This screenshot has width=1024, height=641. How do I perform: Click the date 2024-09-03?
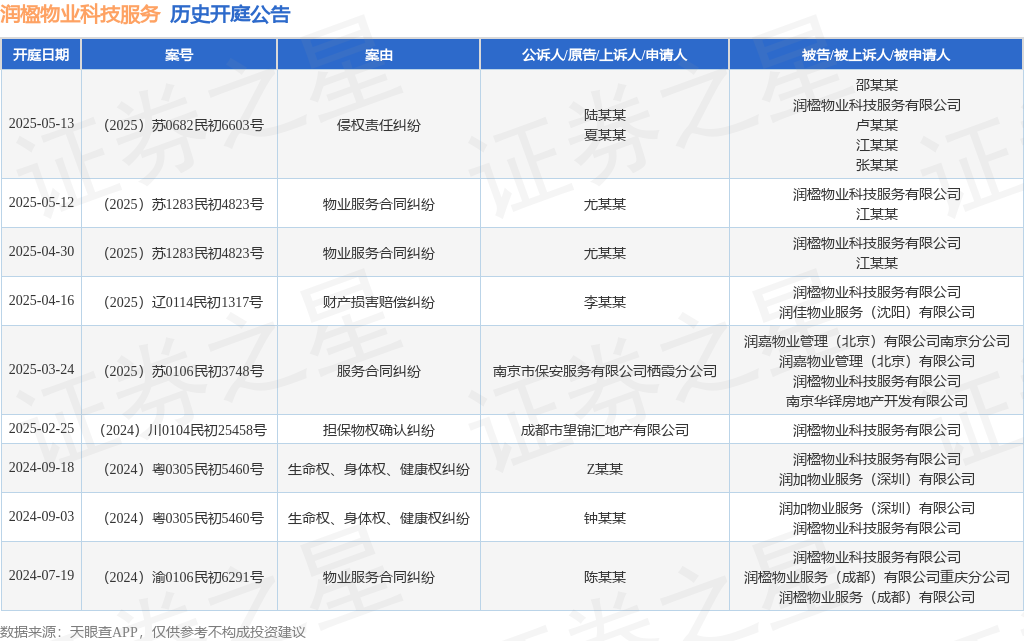pos(41,516)
